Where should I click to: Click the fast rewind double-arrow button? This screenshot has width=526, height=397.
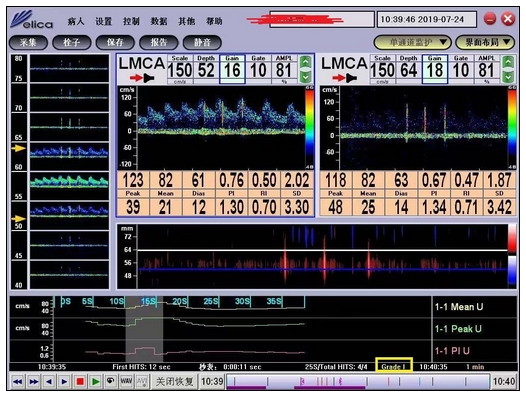point(17,382)
